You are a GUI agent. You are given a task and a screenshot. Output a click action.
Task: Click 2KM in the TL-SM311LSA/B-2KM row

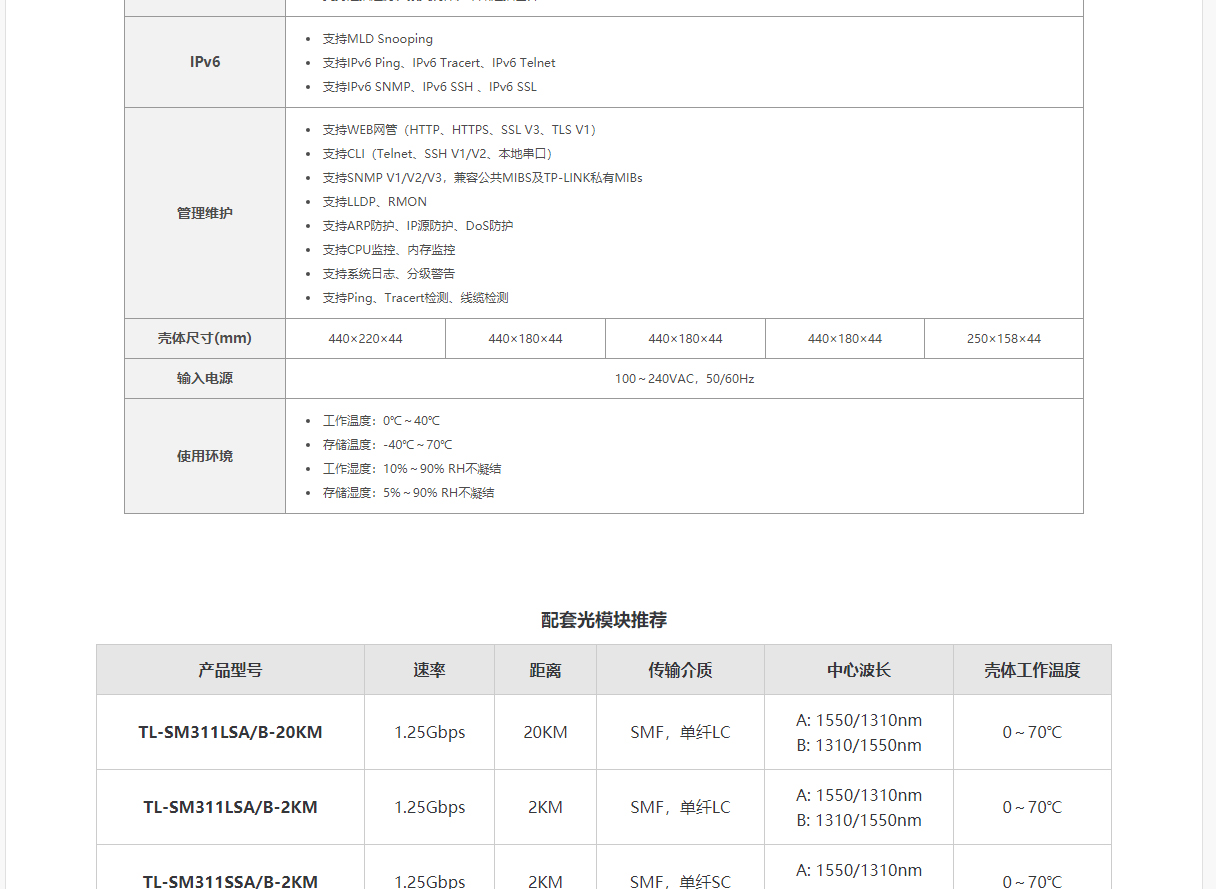545,807
